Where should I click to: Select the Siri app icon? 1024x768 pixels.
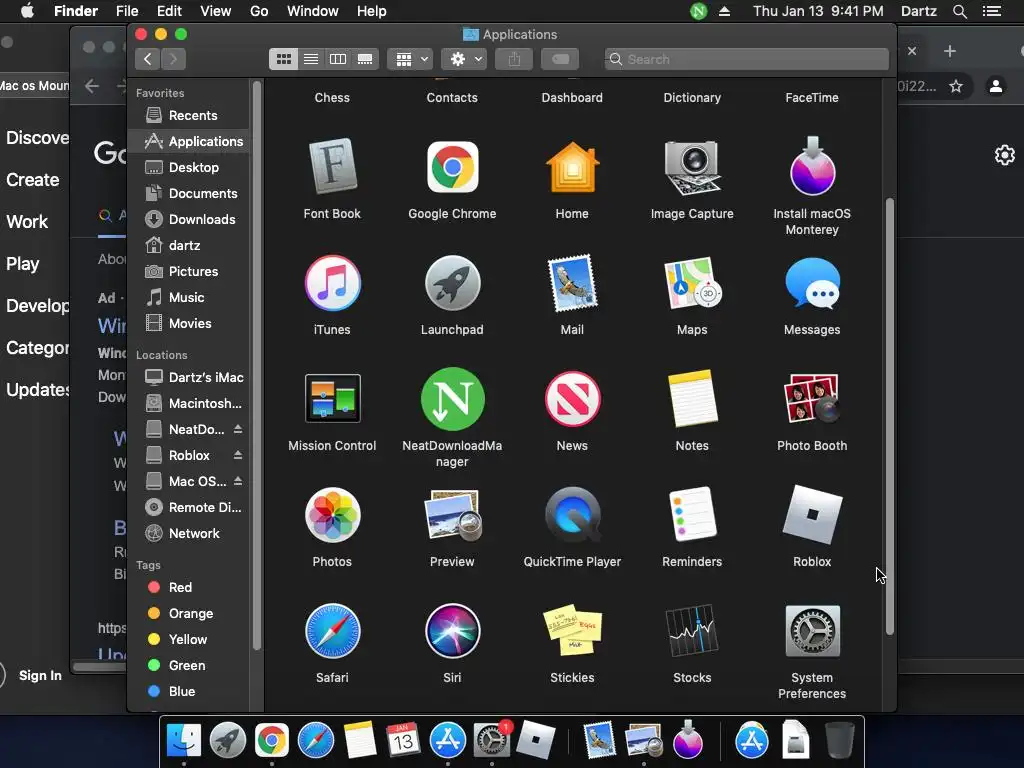point(452,631)
